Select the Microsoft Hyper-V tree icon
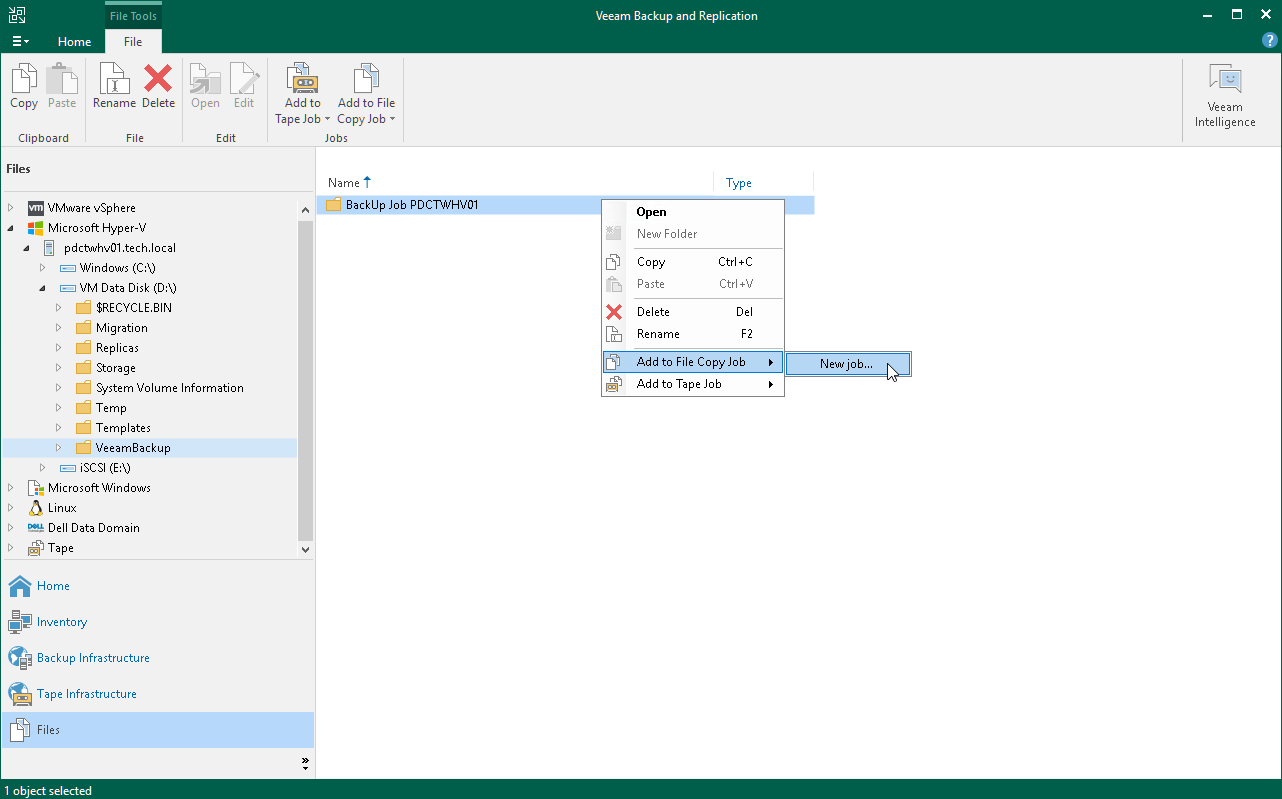 tap(35, 228)
